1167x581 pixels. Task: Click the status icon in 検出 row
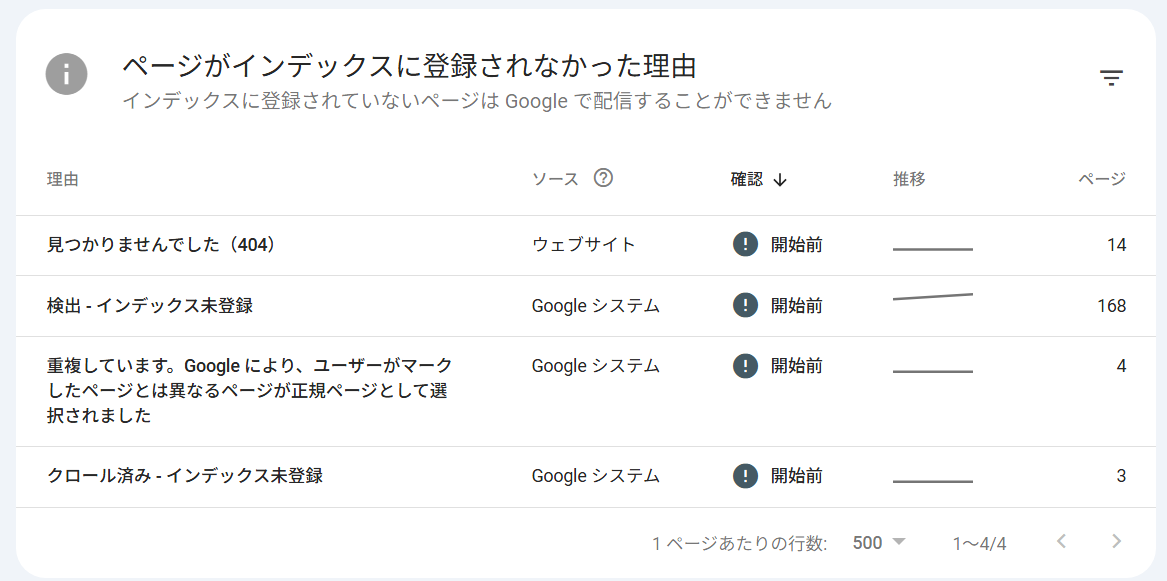tap(745, 305)
